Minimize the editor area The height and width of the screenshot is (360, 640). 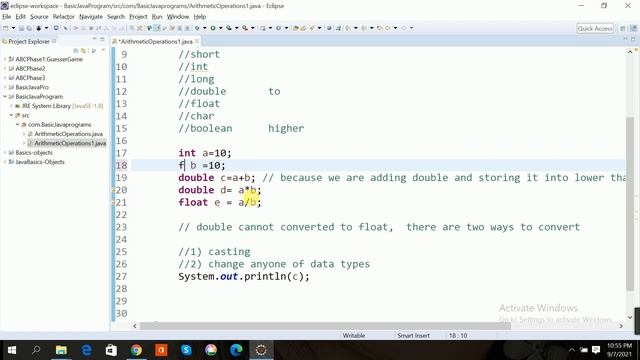click(625, 39)
